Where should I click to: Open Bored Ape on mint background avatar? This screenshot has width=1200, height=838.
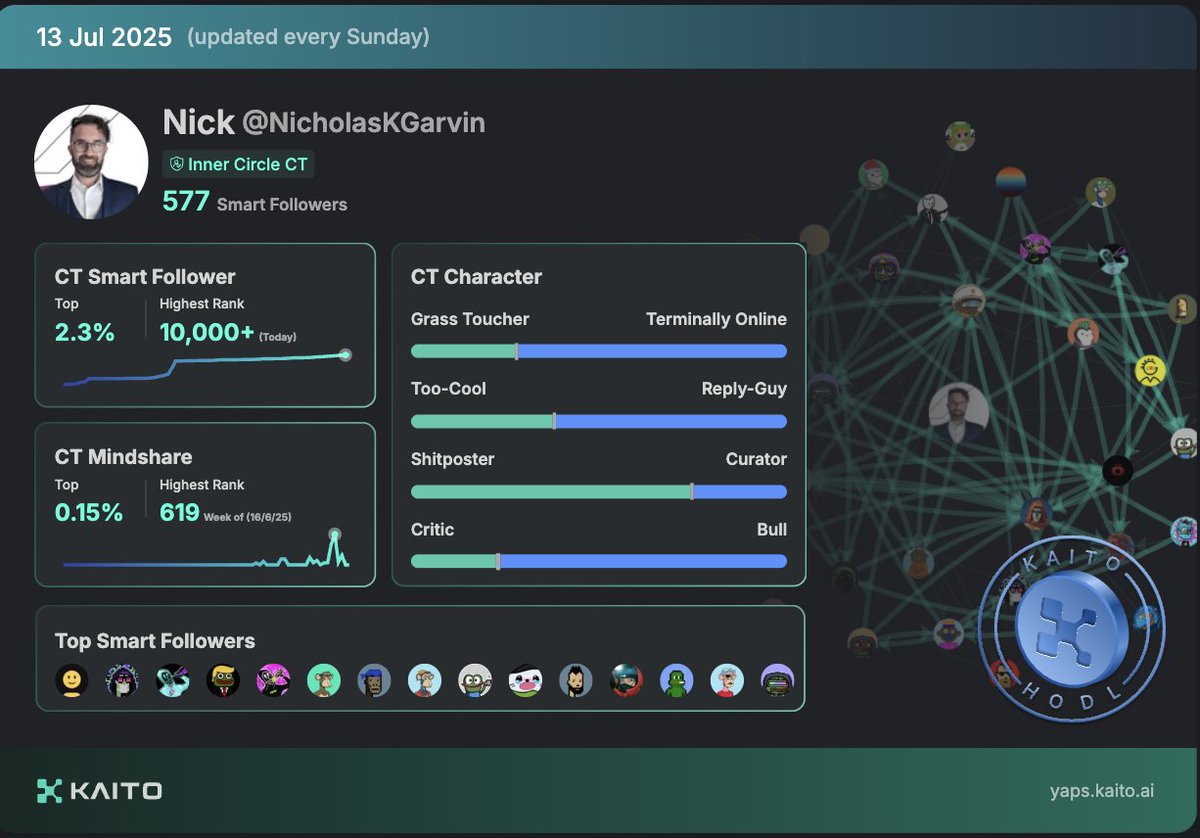324,680
